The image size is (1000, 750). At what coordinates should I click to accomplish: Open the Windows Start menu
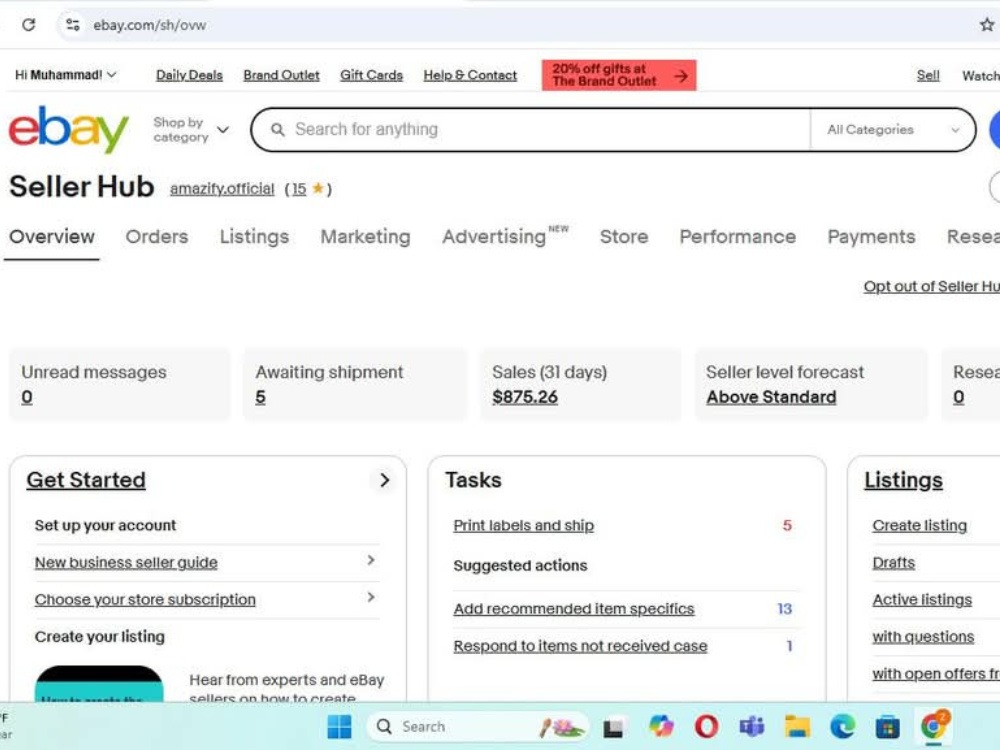pyautogui.click(x=339, y=726)
